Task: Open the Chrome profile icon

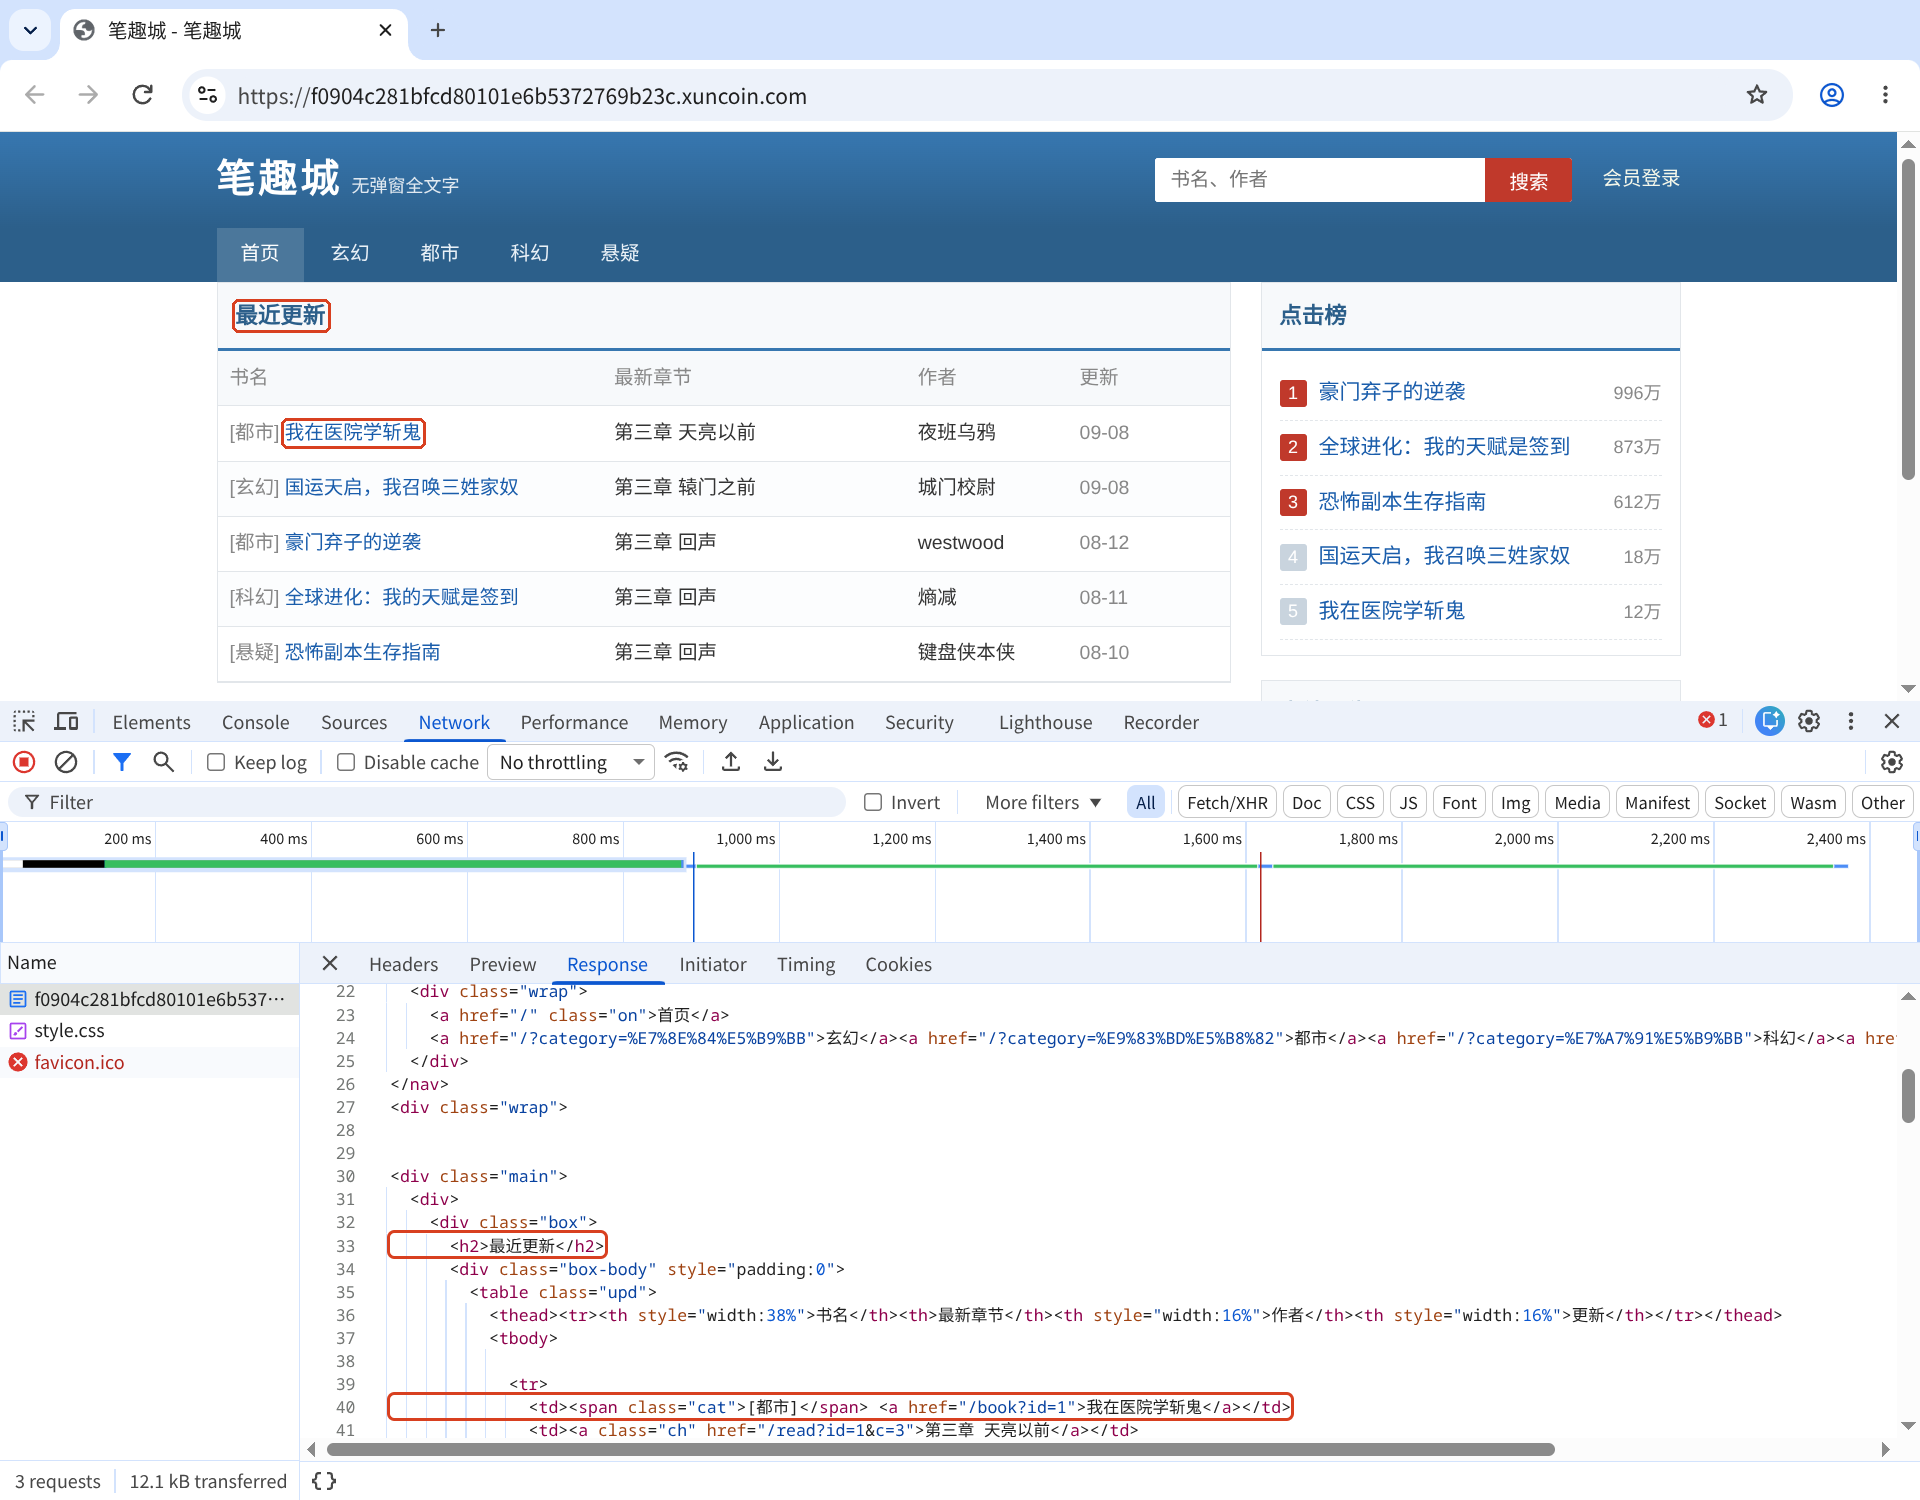Action: pyautogui.click(x=1831, y=95)
